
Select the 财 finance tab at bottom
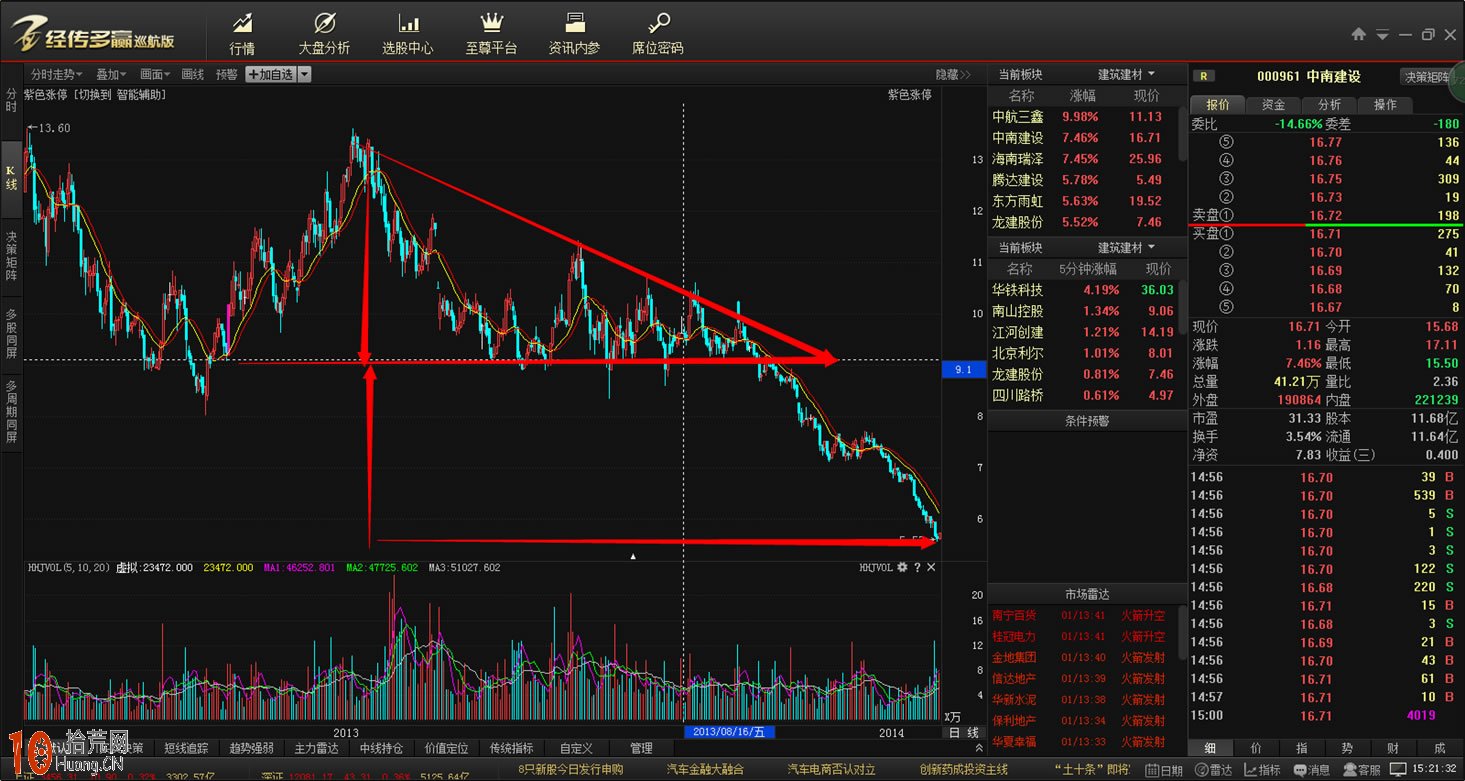[1393, 747]
